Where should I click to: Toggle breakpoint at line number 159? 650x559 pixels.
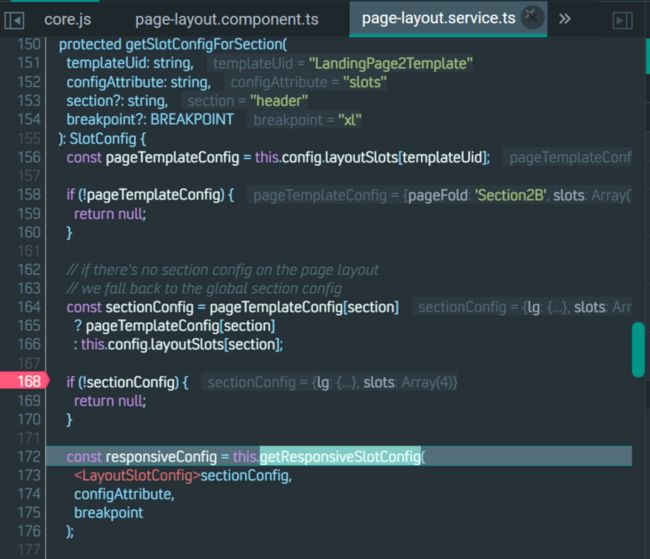29,214
